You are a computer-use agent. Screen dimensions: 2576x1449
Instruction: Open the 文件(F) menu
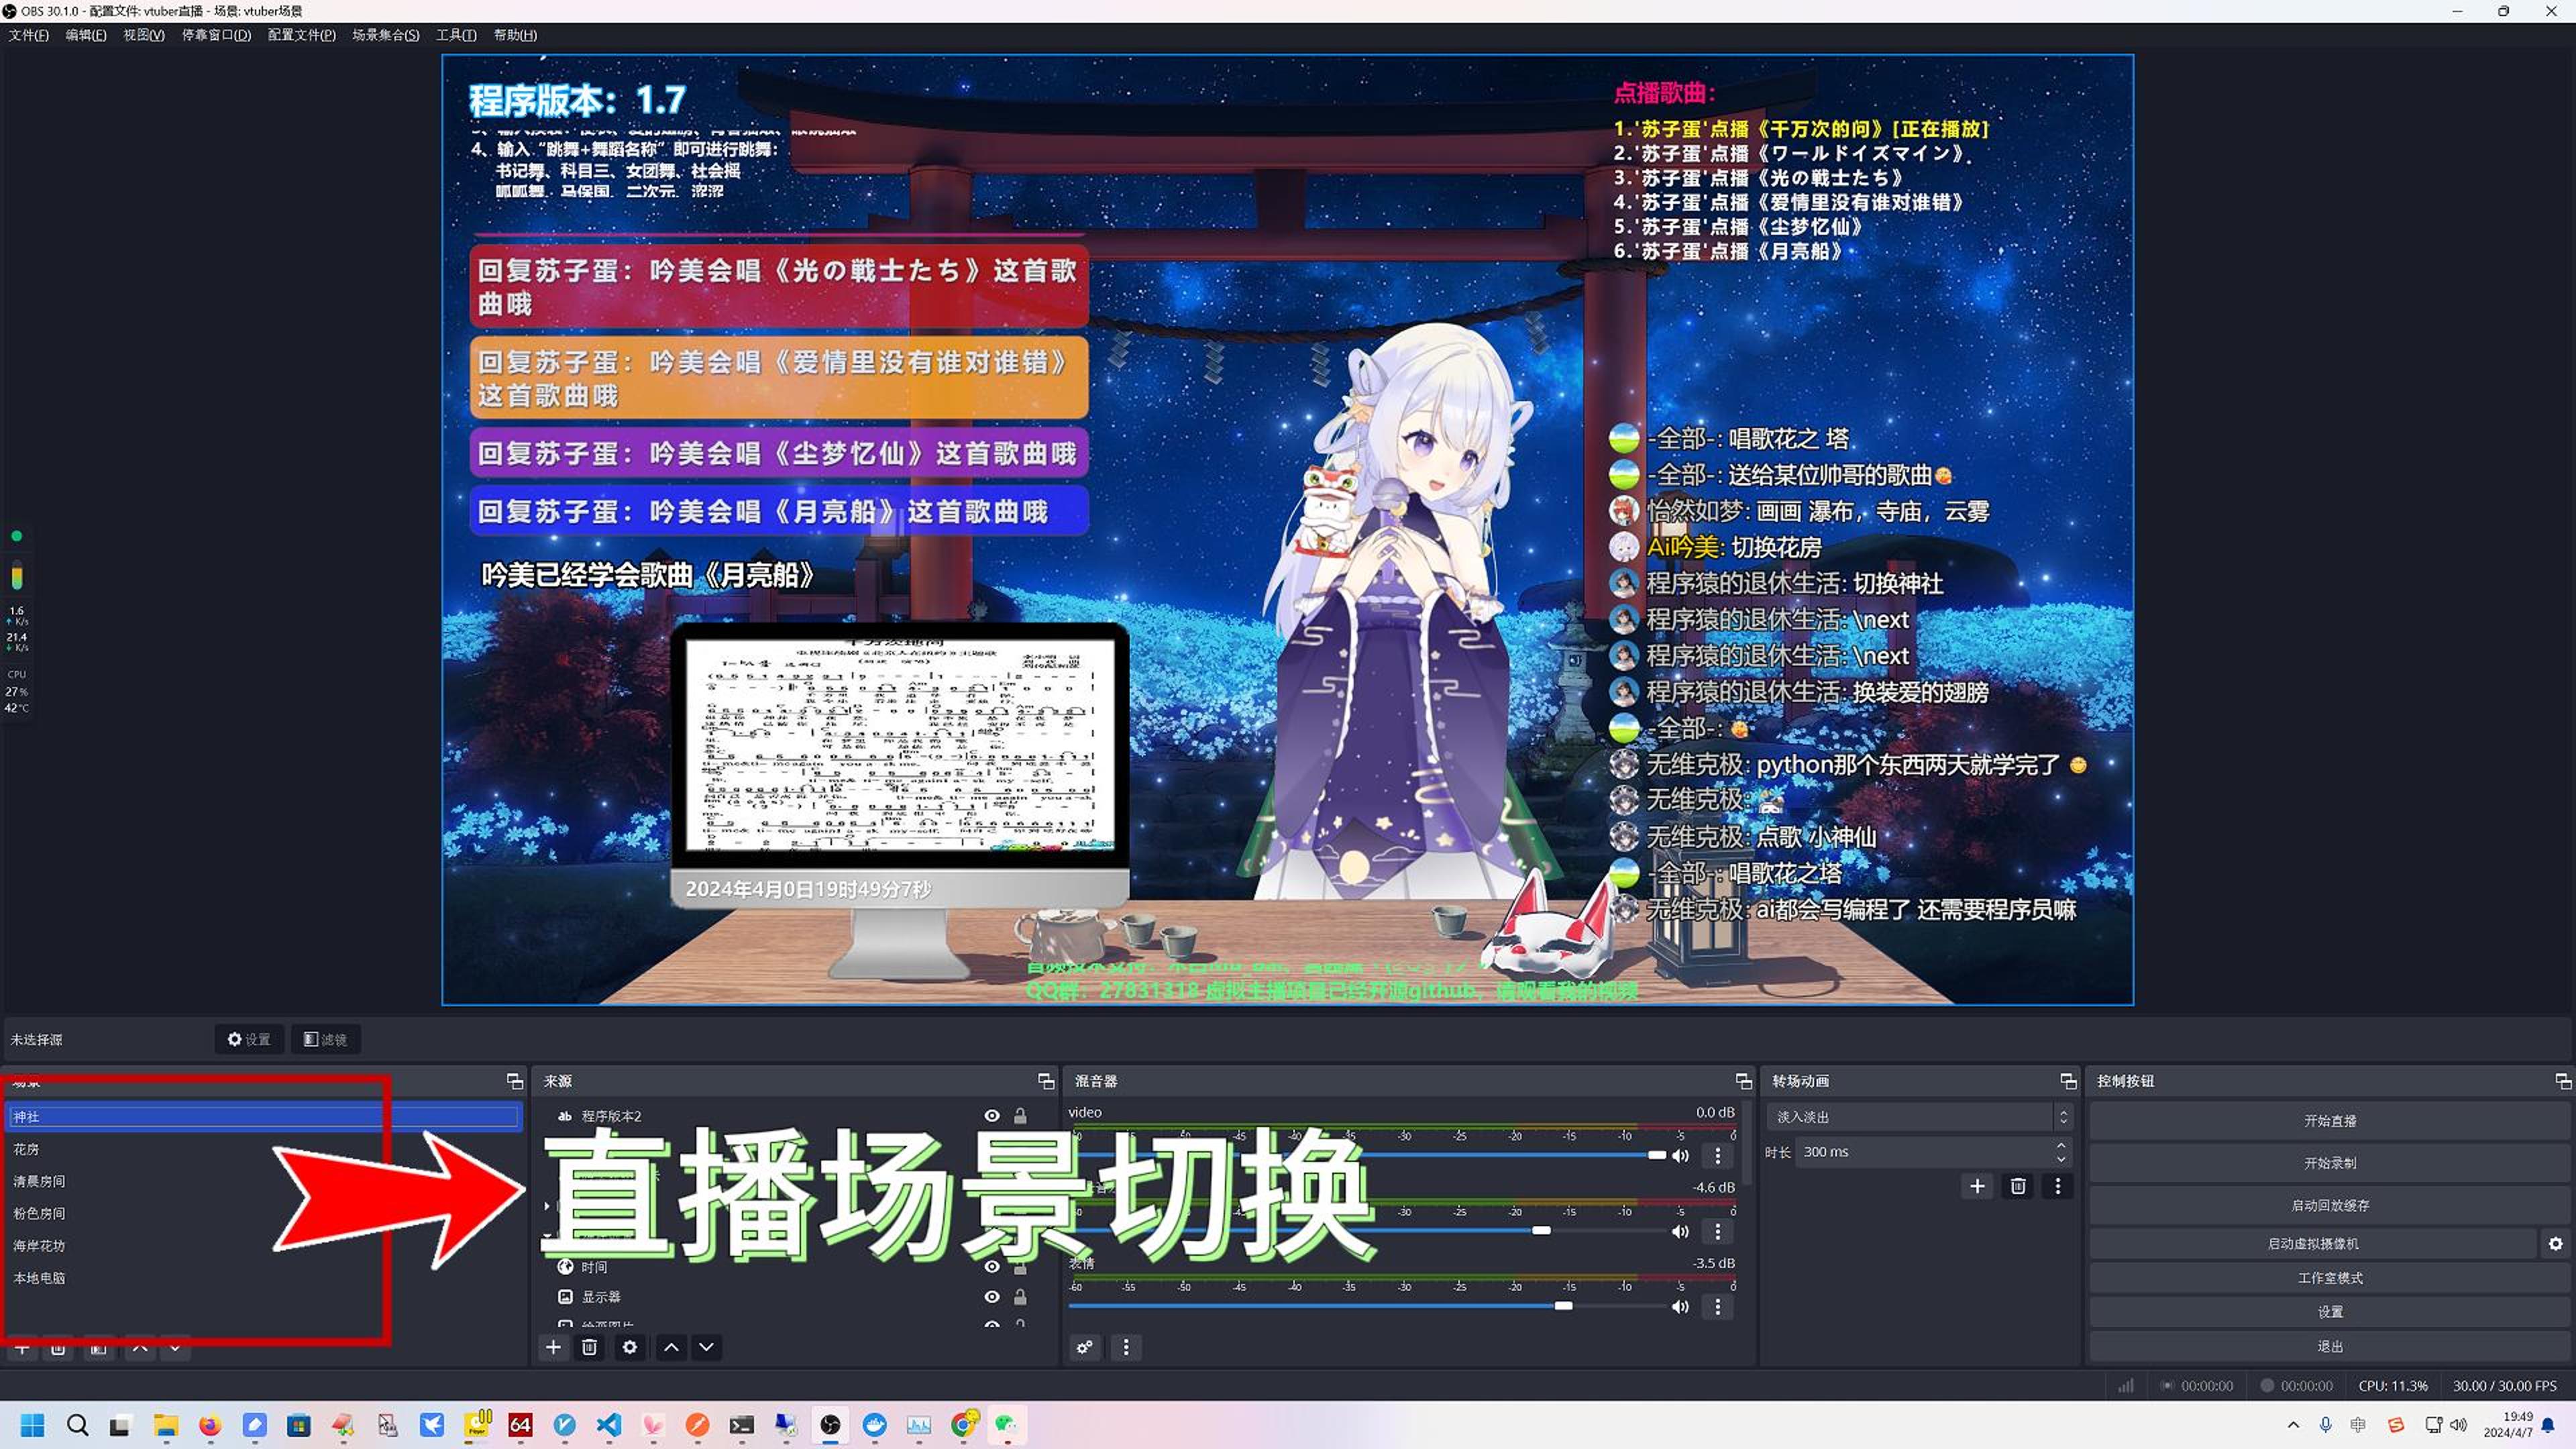coord(29,35)
